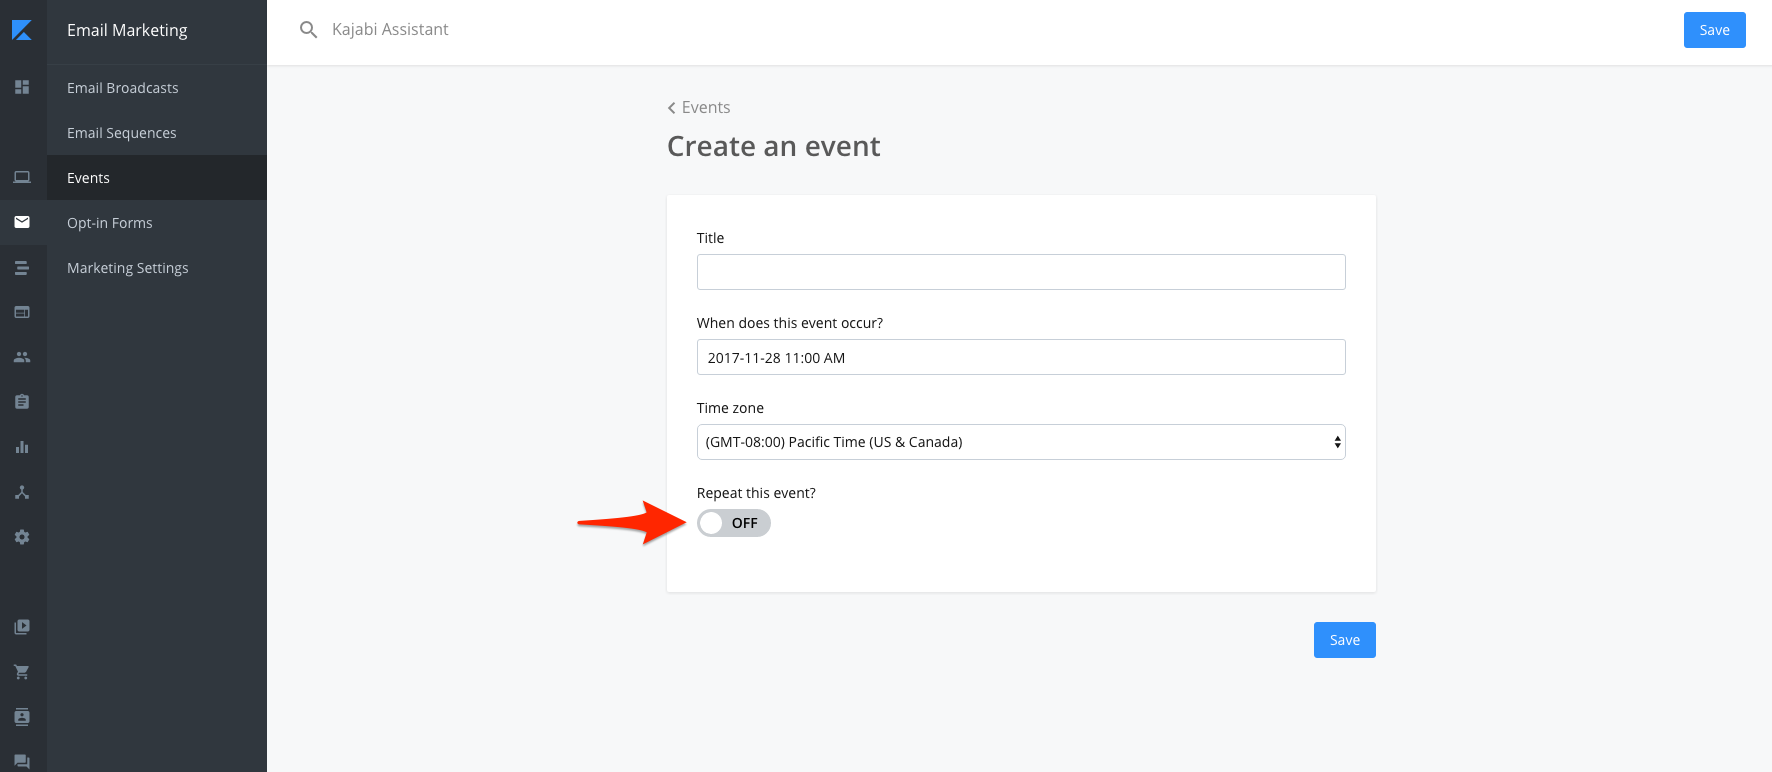The width and height of the screenshot is (1772, 772).
Task: Click the search magnifier icon
Action: [309, 30]
